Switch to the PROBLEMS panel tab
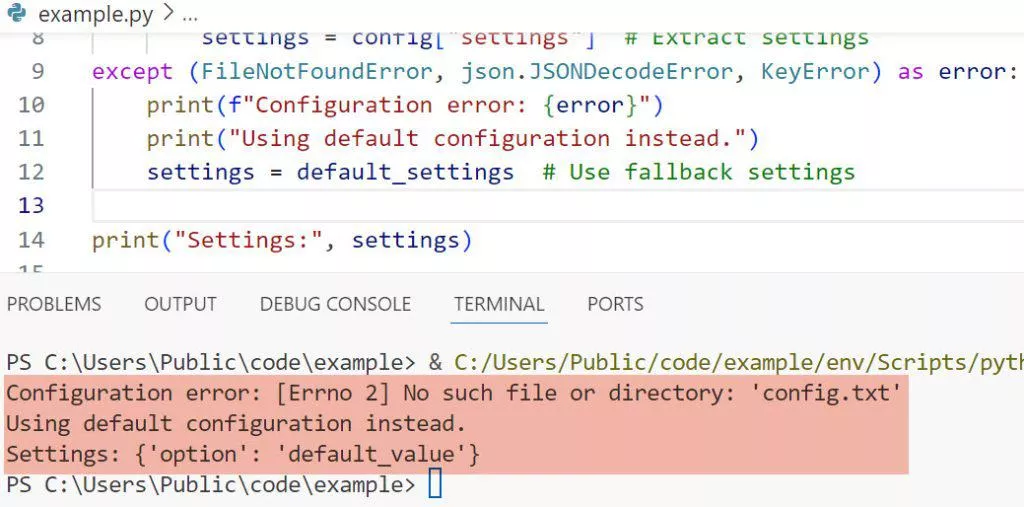This screenshot has width=1024, height=507. [54, 304]
